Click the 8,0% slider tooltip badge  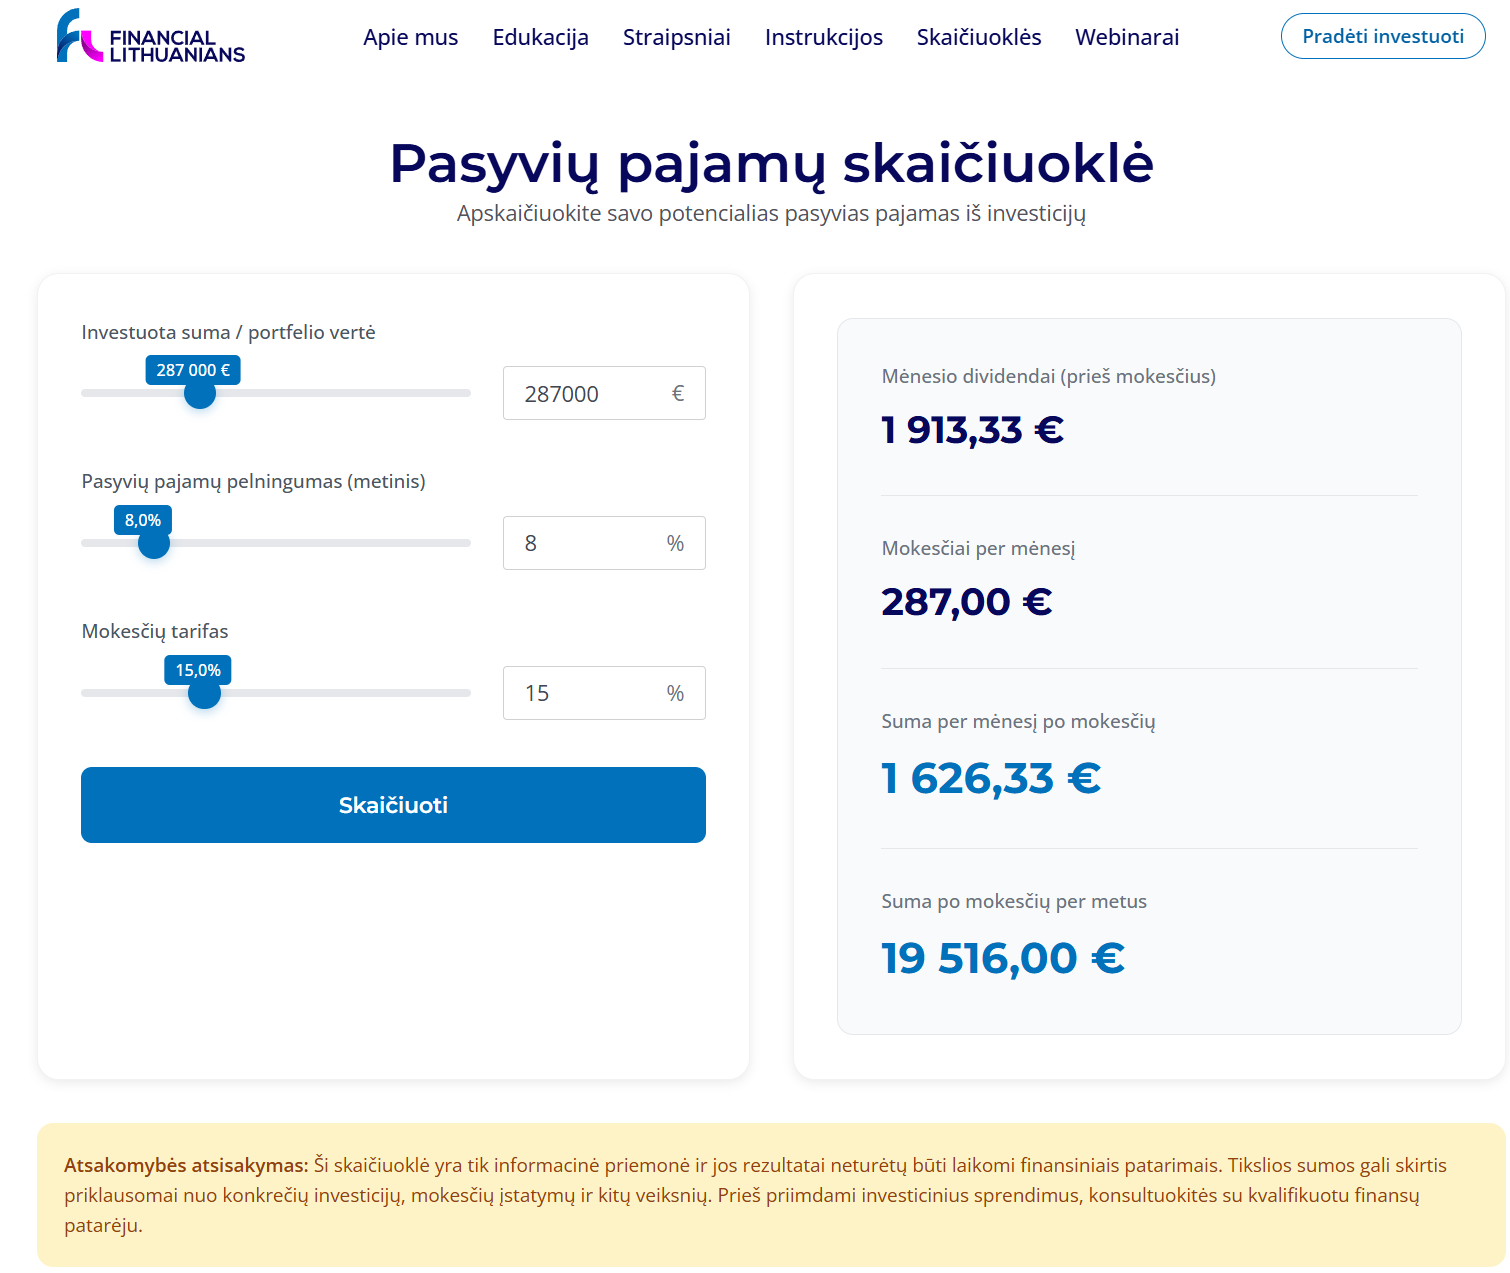pos(141,519)
